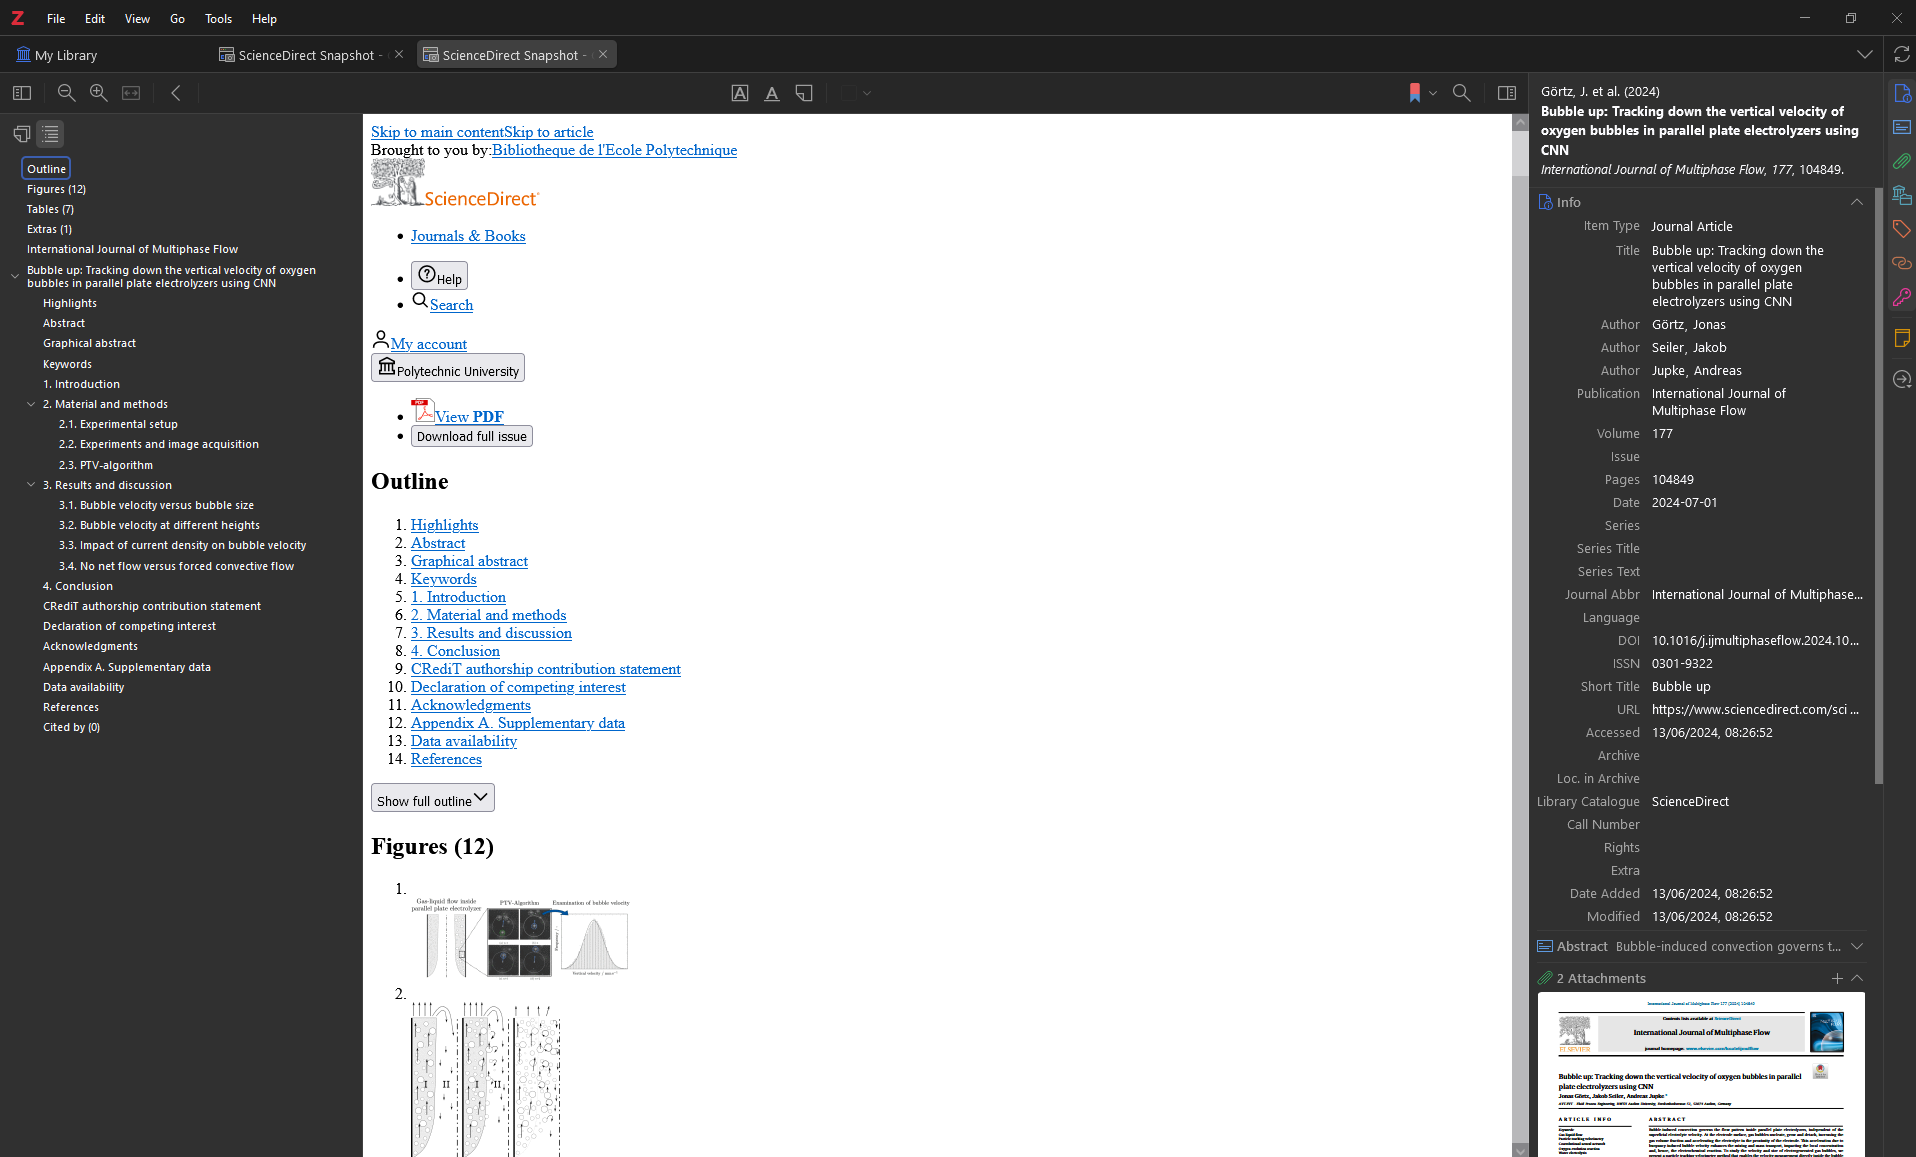Viewport: 1916px width, 1157px height.
Task: Switch to first ScienceDirect Snapshot tab
Action: (300, 55)
